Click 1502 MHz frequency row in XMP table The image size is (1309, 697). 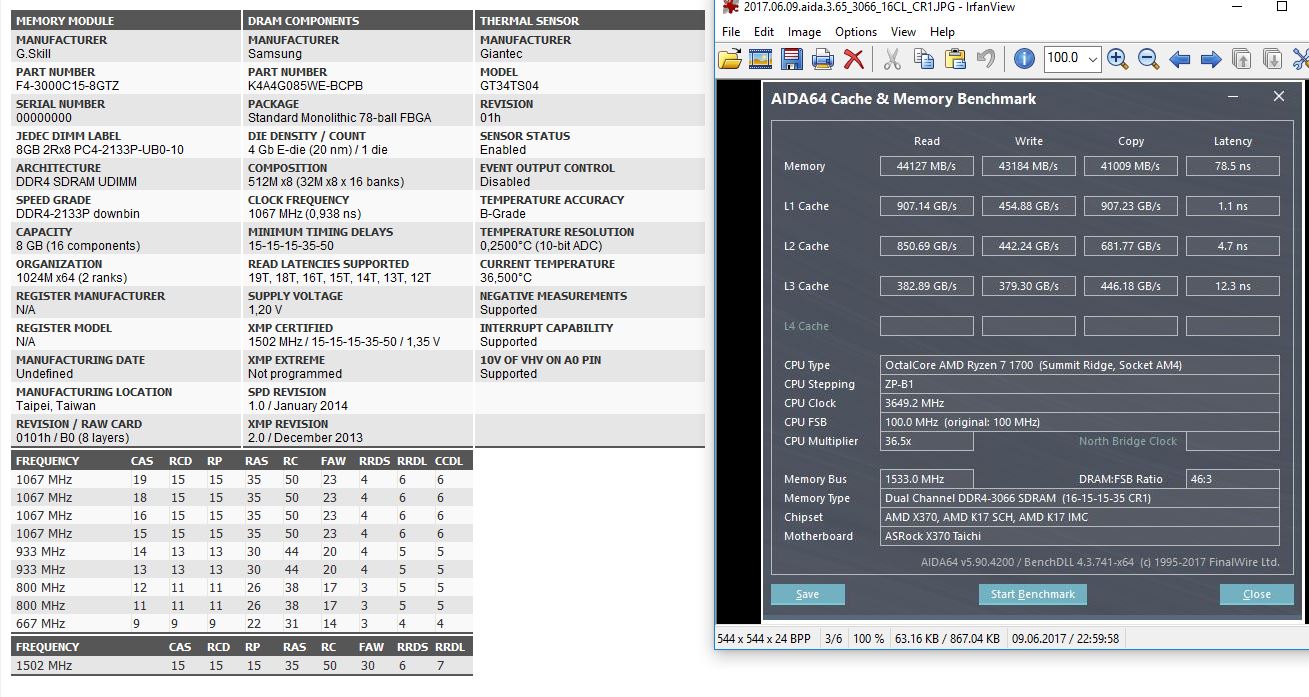[x=241, y=666]
